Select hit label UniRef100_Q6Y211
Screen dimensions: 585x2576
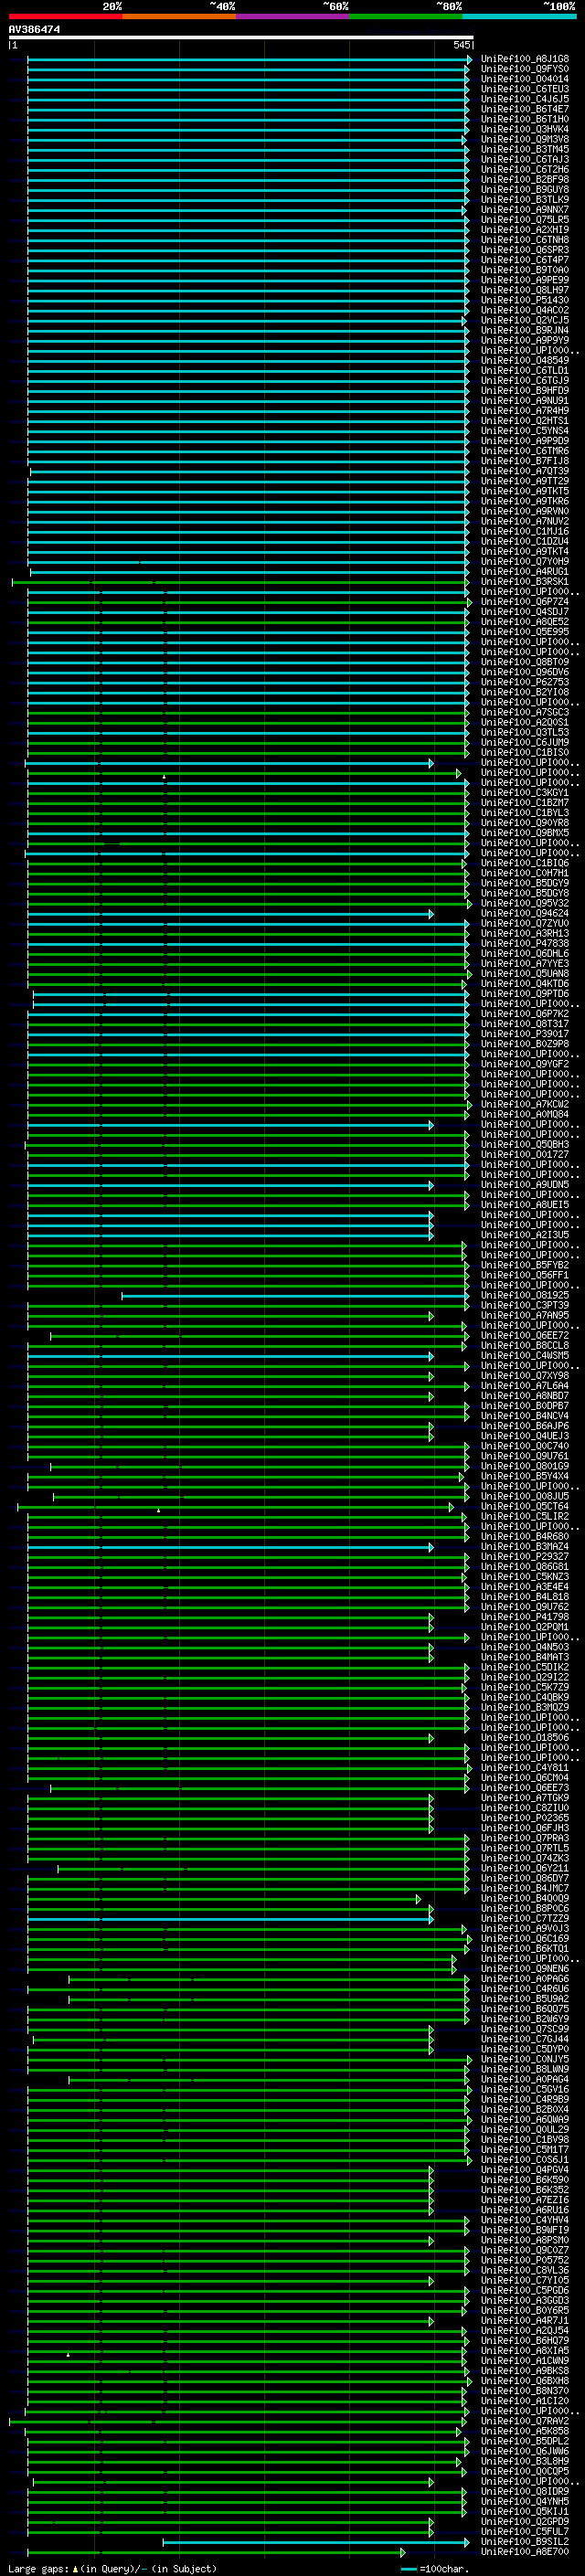pos(525,1868)
